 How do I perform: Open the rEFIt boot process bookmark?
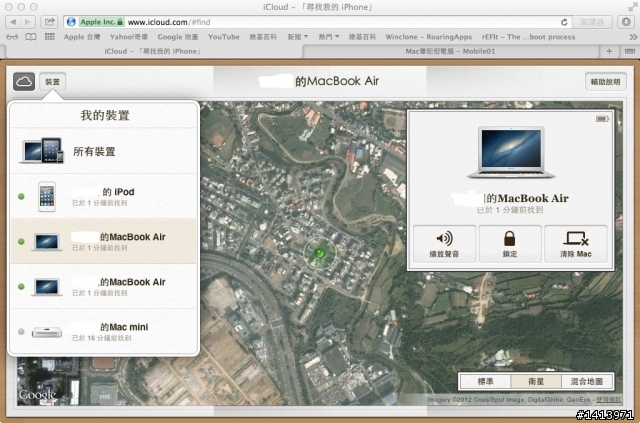(528, 37)
